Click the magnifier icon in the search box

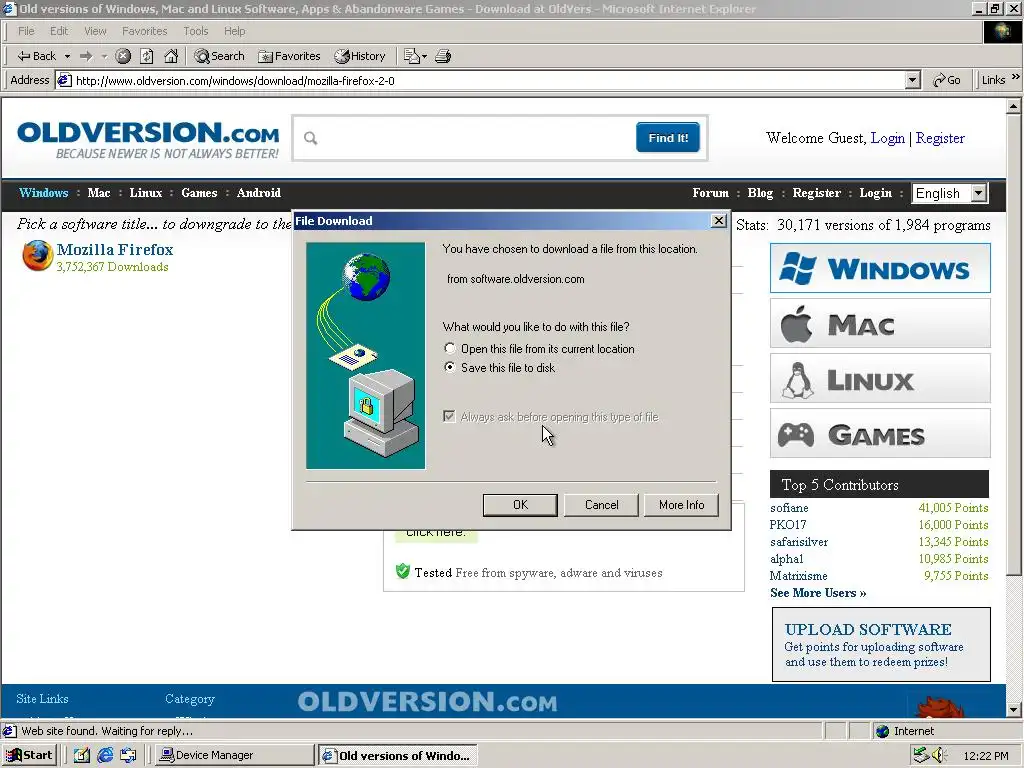[311, 138]
